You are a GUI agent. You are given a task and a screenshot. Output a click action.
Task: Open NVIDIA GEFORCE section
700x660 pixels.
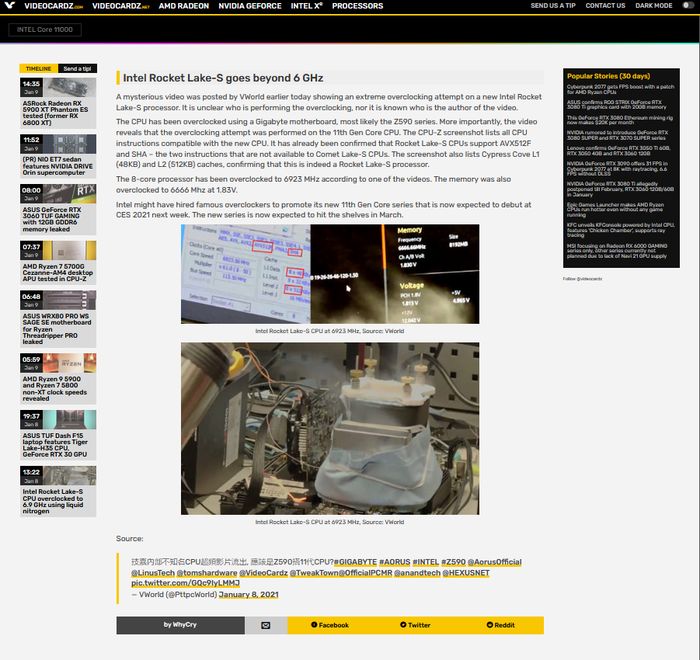coord(250,6)
